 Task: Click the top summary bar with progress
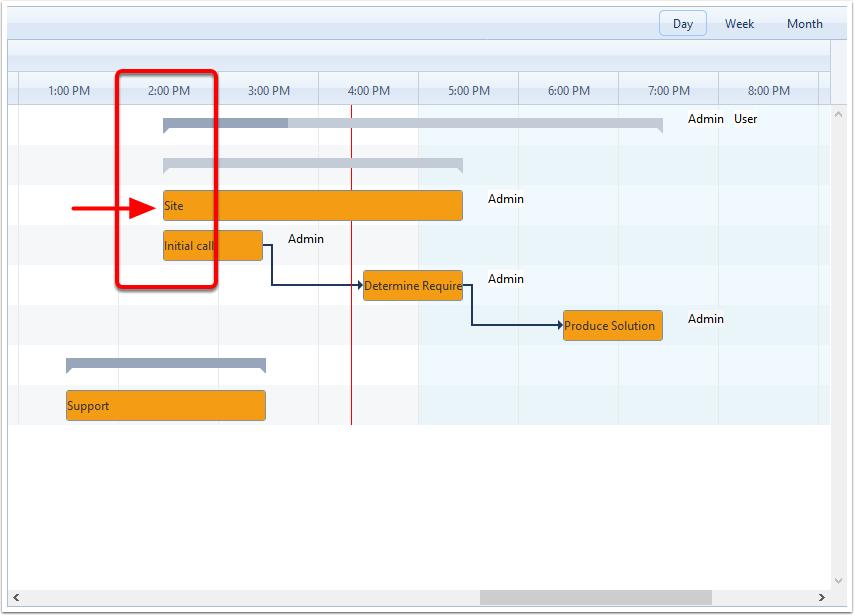(413, 125)
